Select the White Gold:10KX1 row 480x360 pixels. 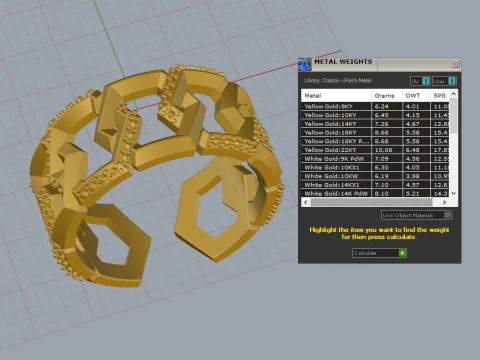[x=376, y=167]
